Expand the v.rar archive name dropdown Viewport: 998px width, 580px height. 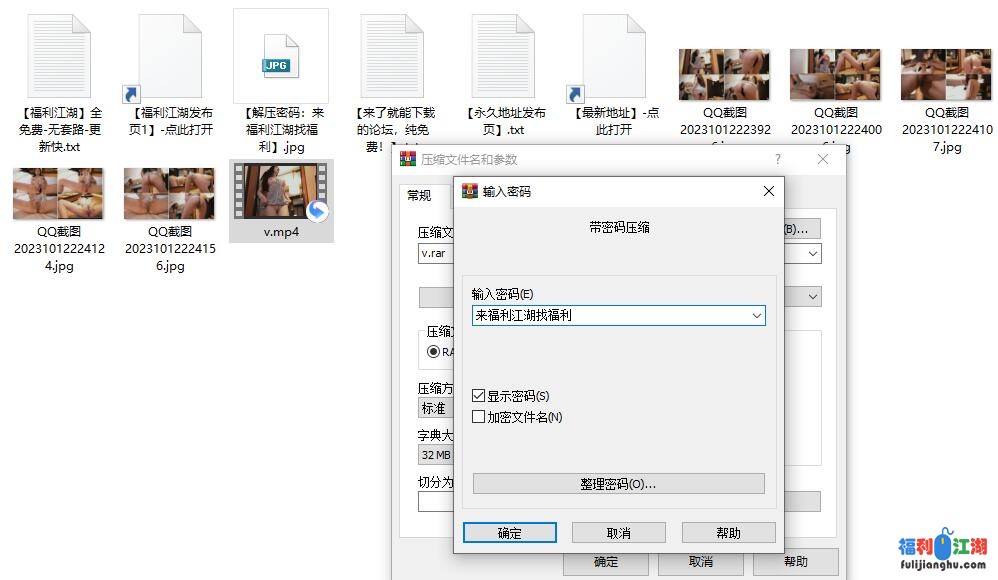[813, 254]
